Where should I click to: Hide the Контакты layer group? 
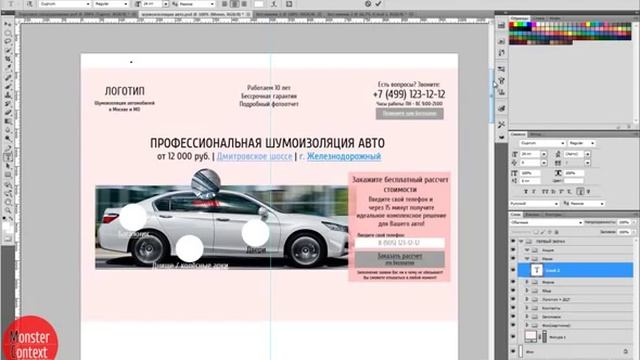(x=513, y=308)
